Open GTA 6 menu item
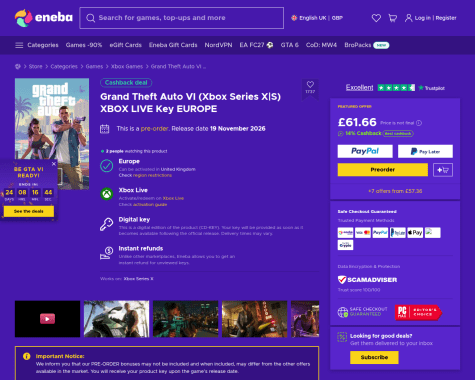 point(289,45)
